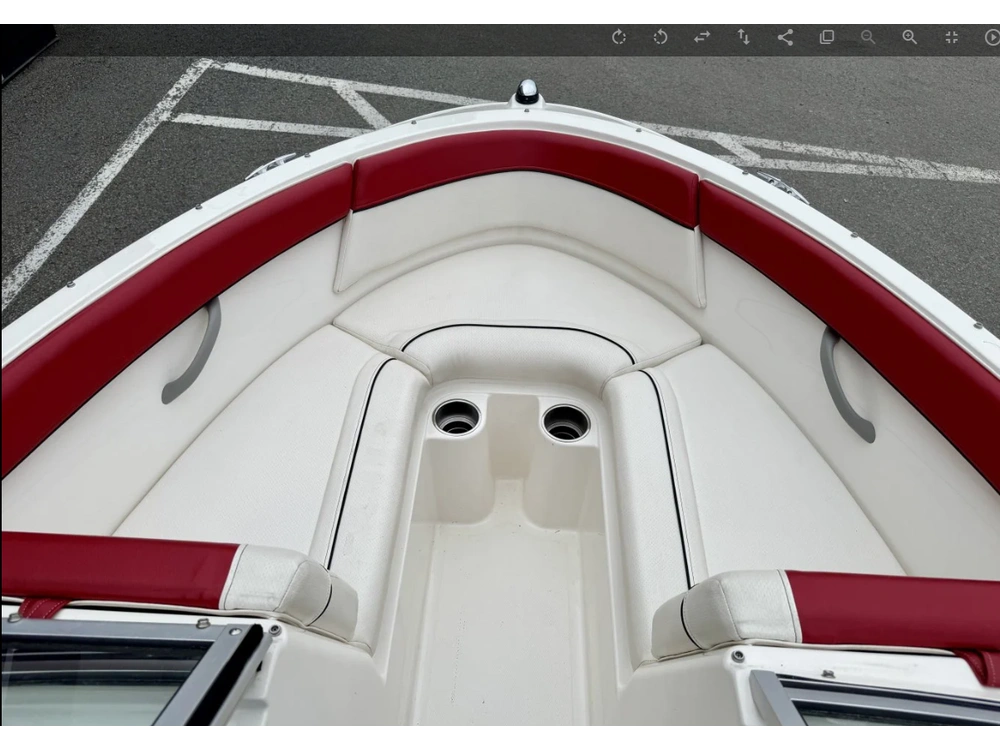
Task: Start the image slideshow
Action: (991, 37)
